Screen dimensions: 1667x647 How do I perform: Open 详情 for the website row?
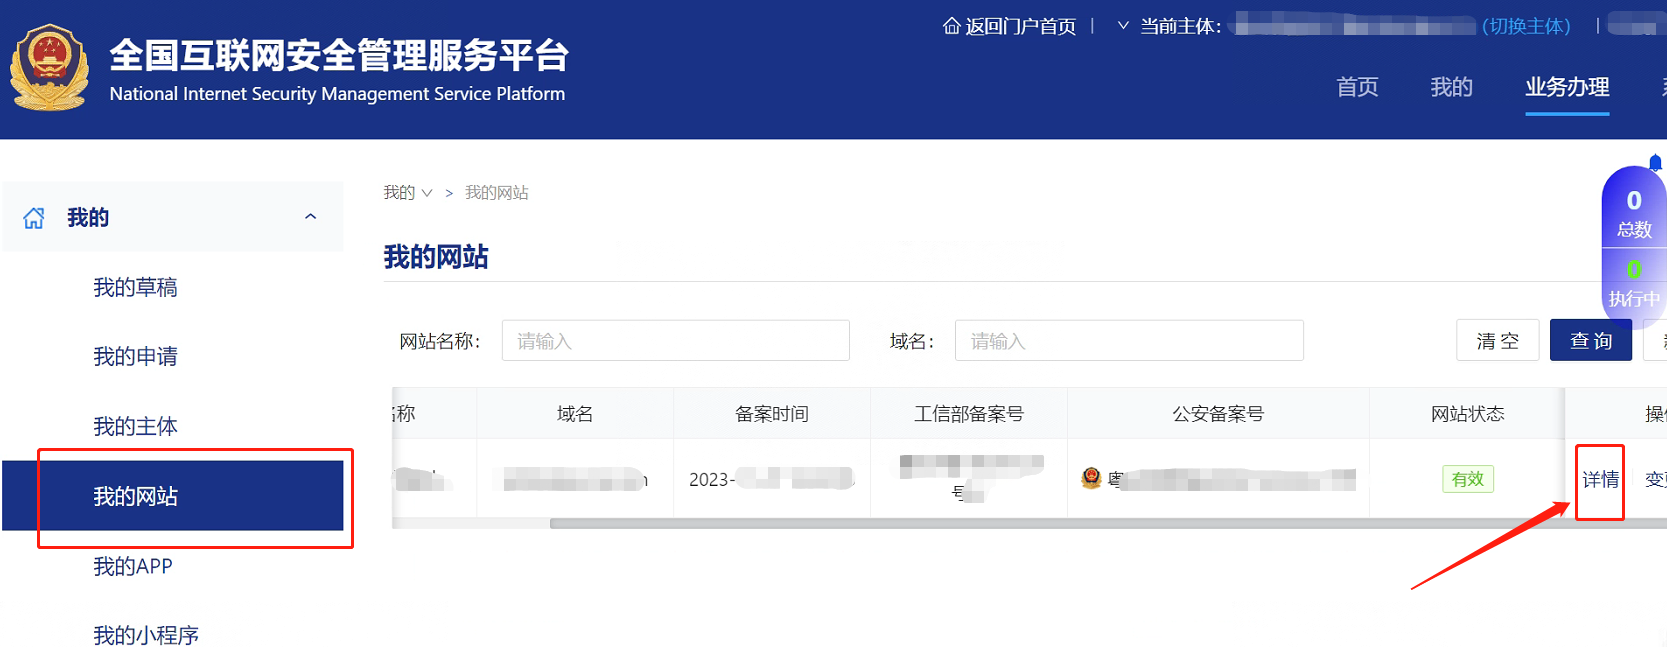(x=1600, y=480)
